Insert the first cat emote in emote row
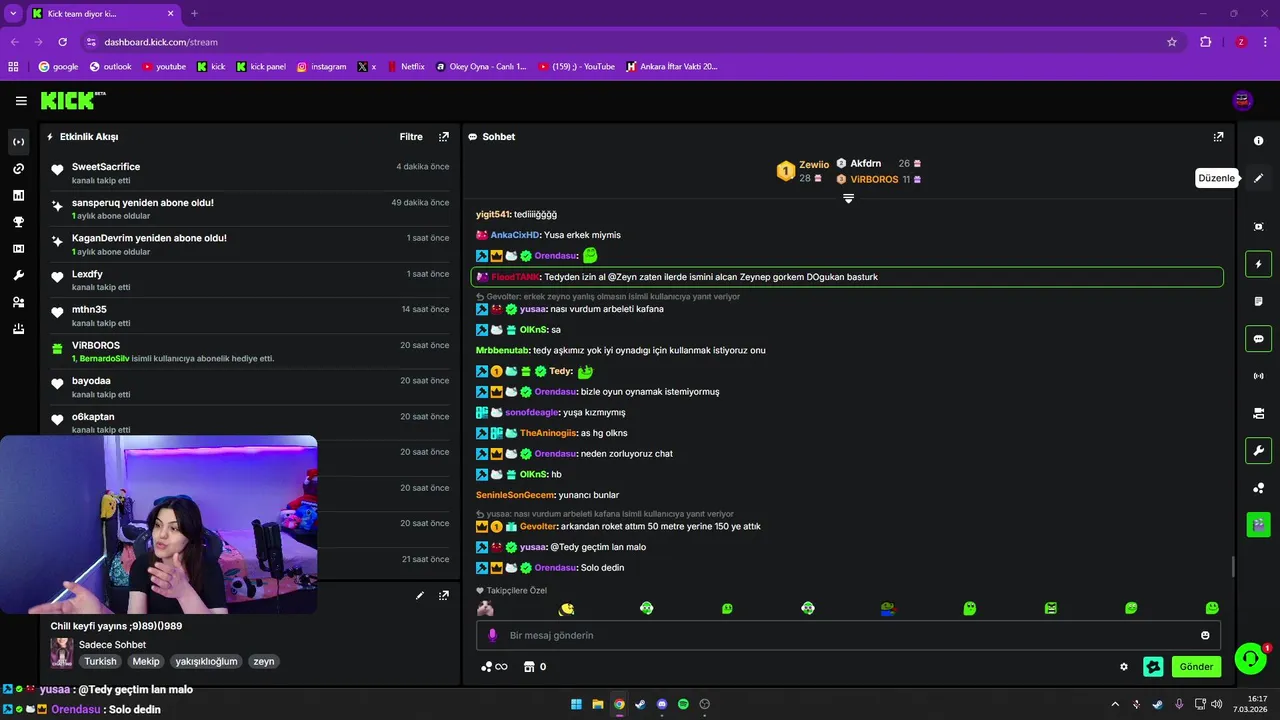Viewport: 1280px width, 720px height. click(486, 608)
